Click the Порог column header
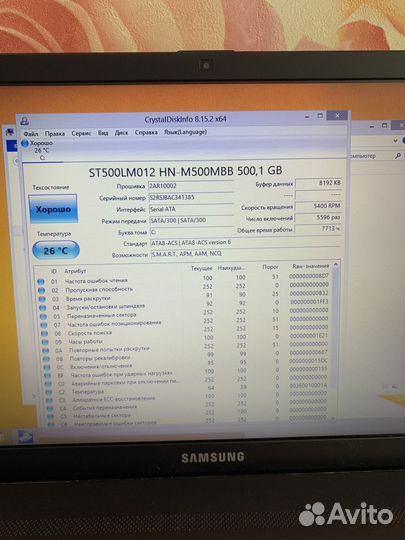 coord(270,267)
